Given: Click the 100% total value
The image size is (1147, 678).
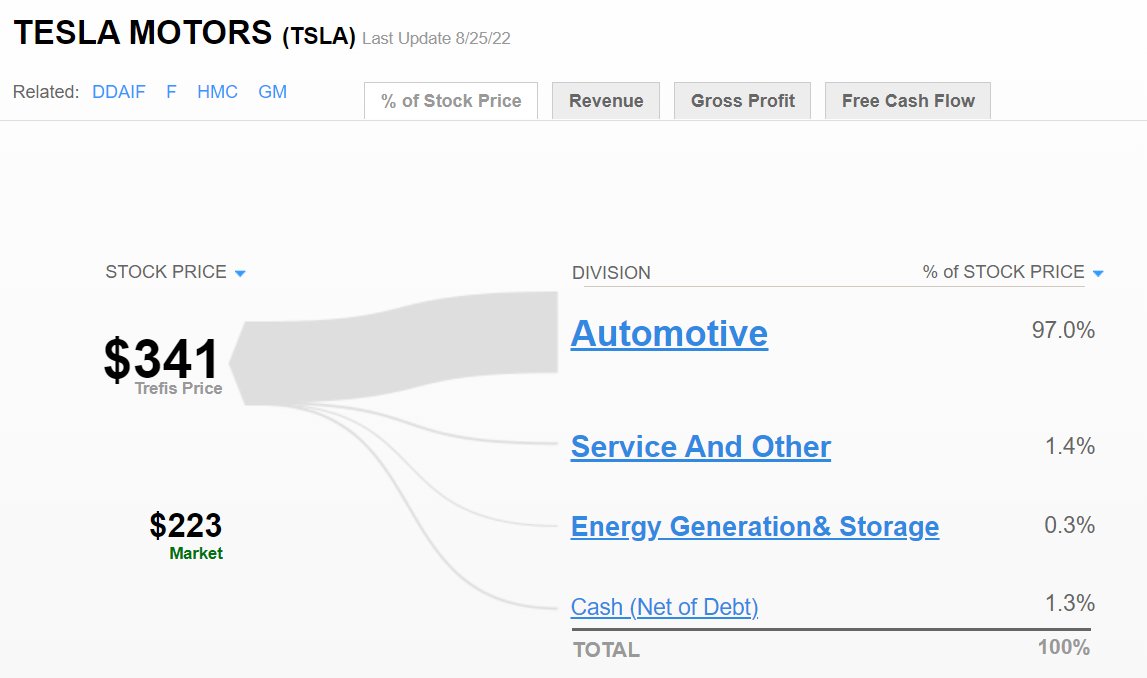Looking at the screenshot, I should pos(1064,647).
